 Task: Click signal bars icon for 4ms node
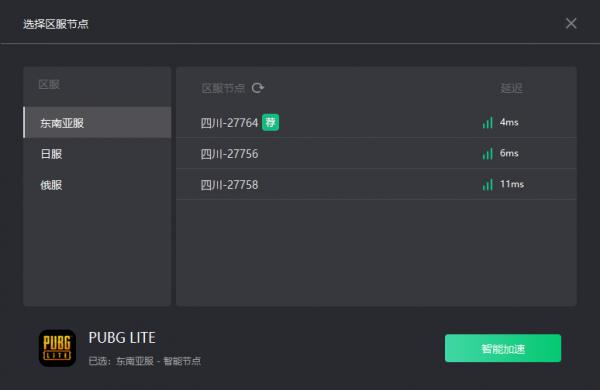click(488, 122)
